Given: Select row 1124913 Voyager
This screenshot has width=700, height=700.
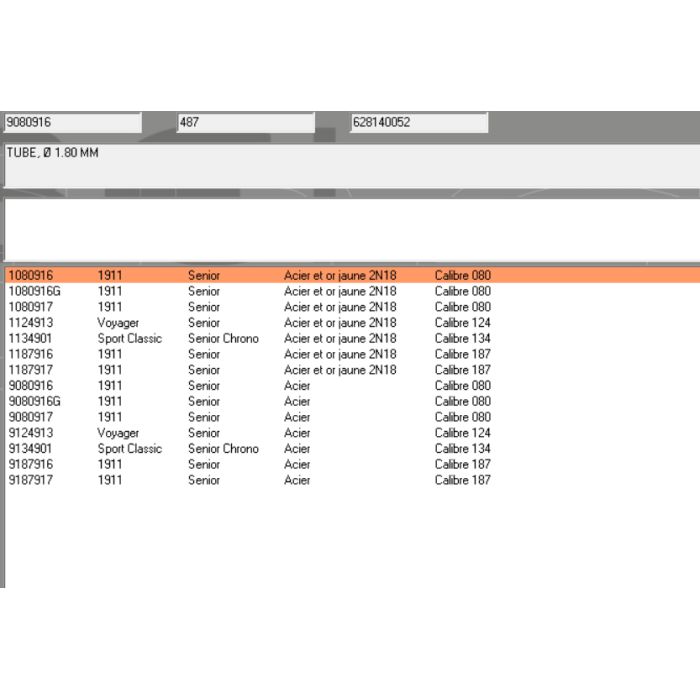Looking at the screenshot, I should coord(352,322).
